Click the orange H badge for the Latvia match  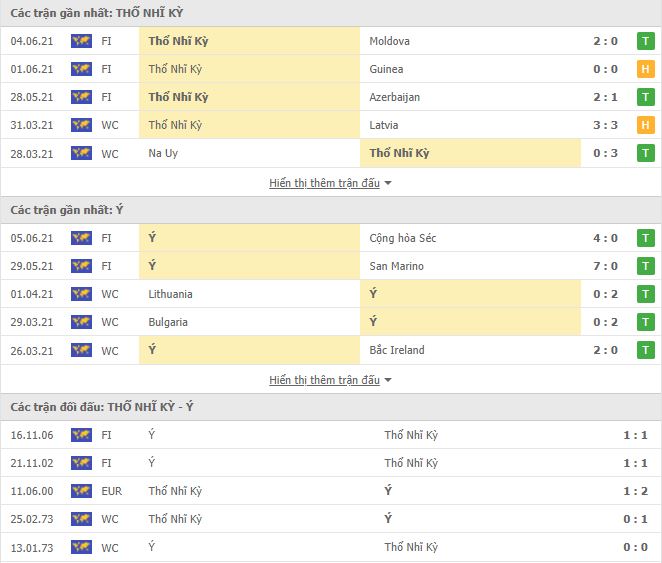tap(646, 126)
